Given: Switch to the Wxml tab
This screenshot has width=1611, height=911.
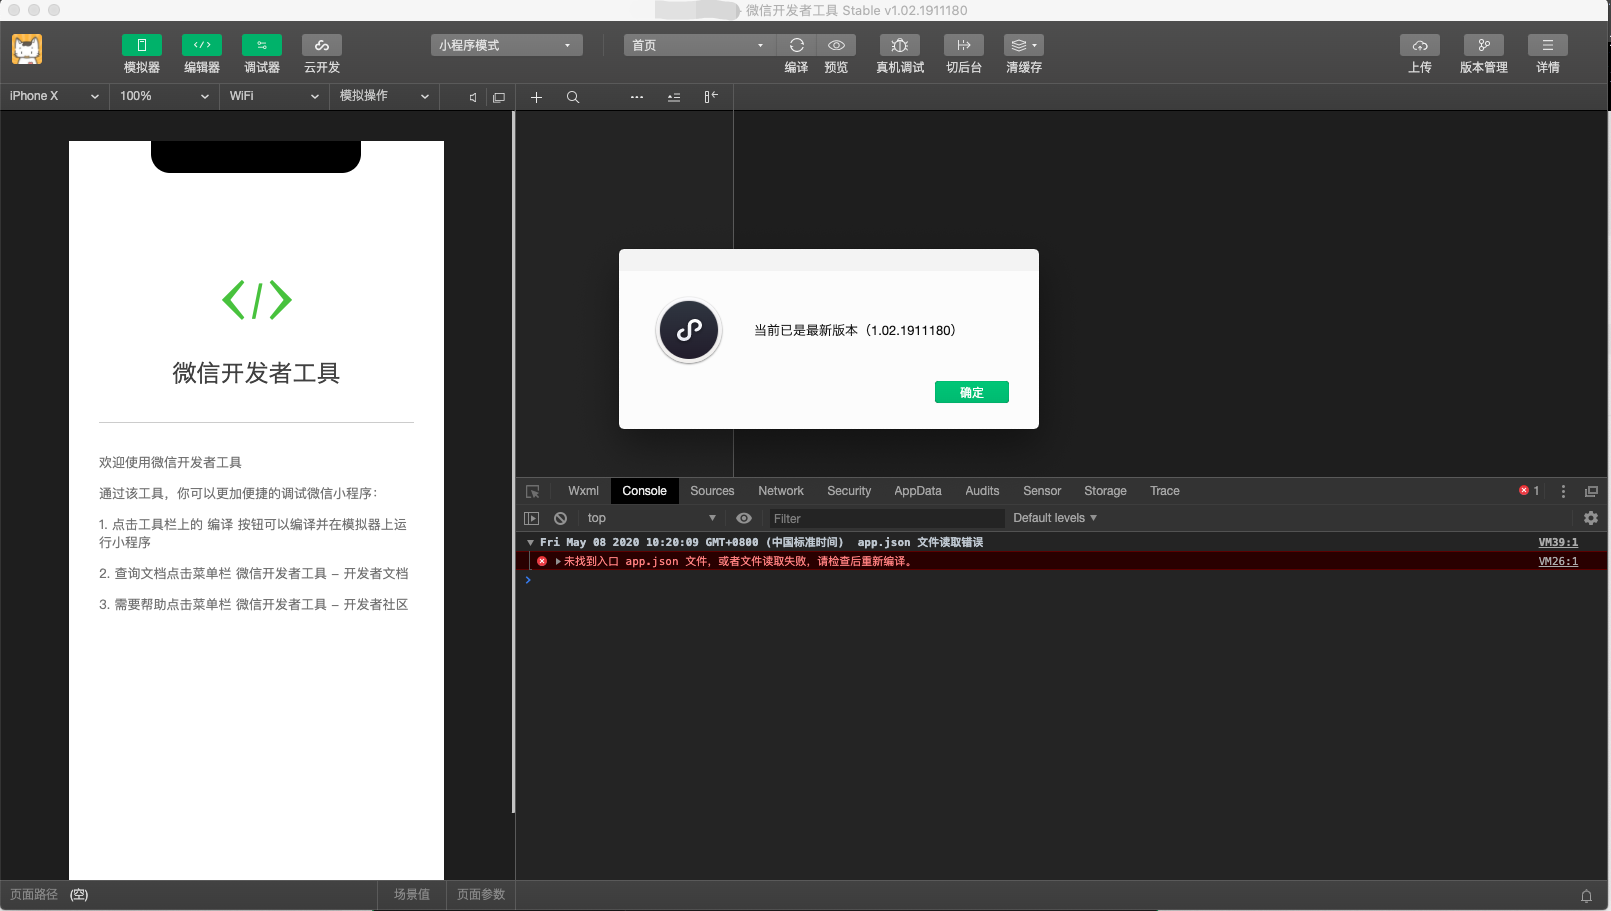Looking at the screenshot, I should pyautogui.click(x=583, y=491).
